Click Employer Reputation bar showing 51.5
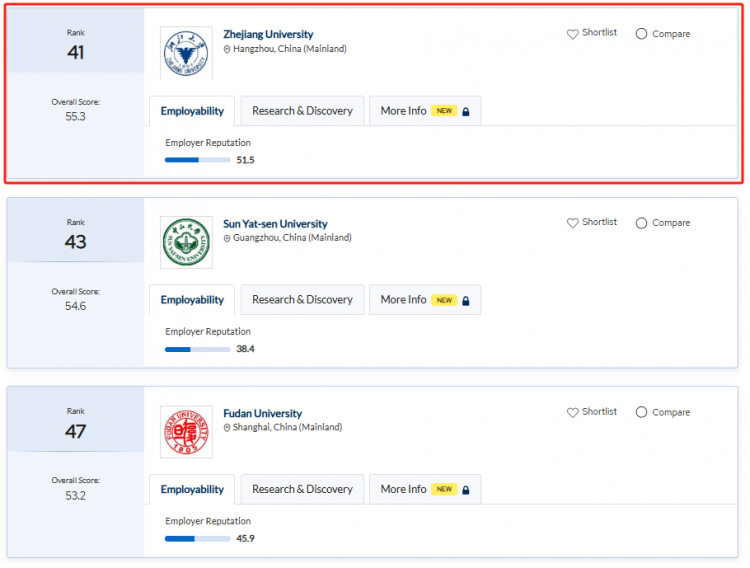The height and width of the screenshot is (568, 750). pyautogui.click(x=198, y=160)
